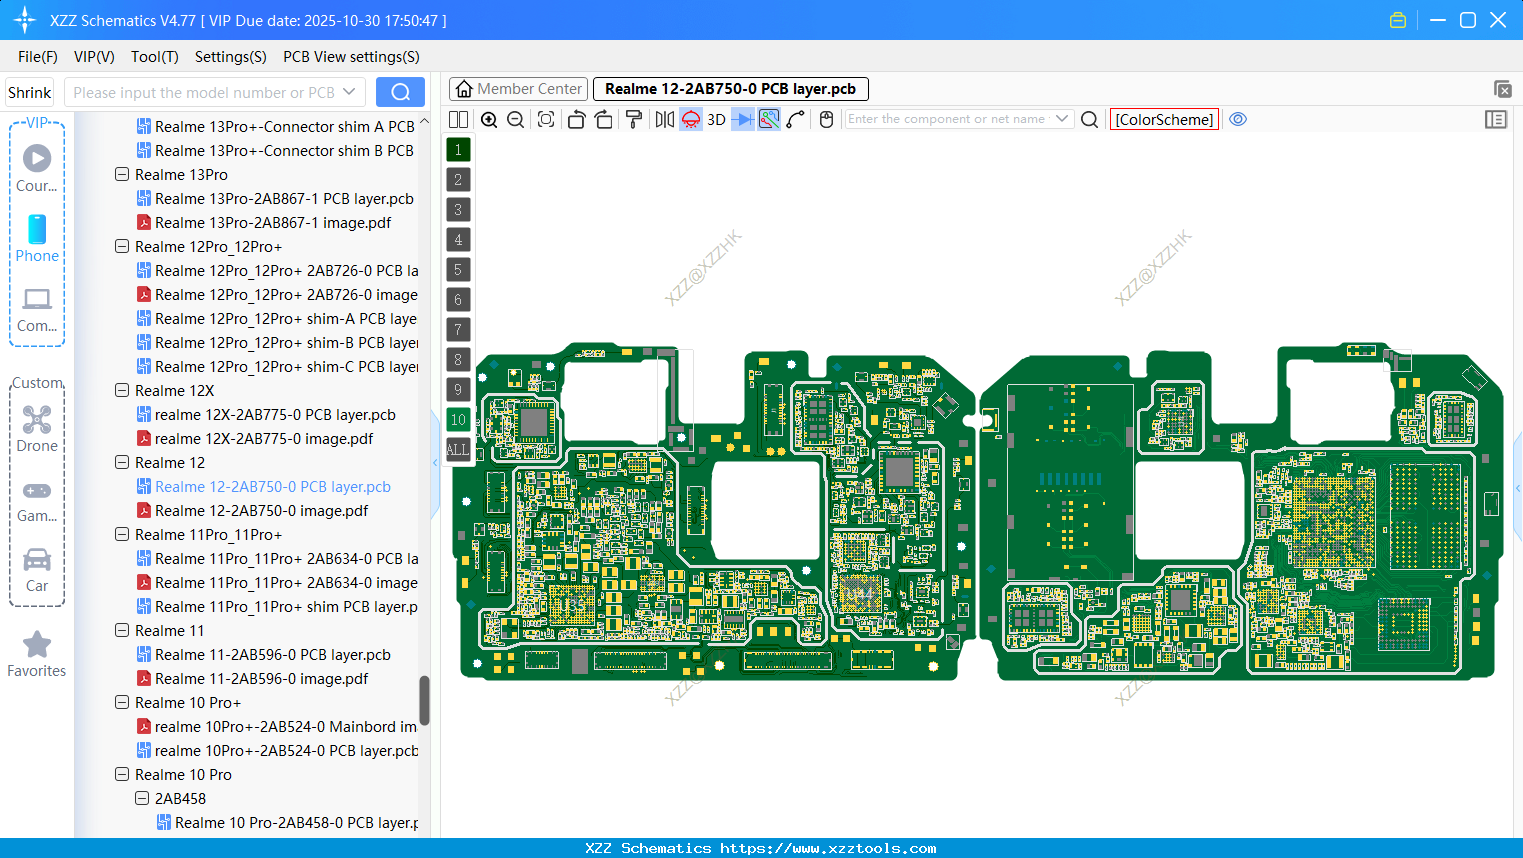The image size is (1523, 858).
Task: Enable the ALL layers button
Action: [458, 450]
